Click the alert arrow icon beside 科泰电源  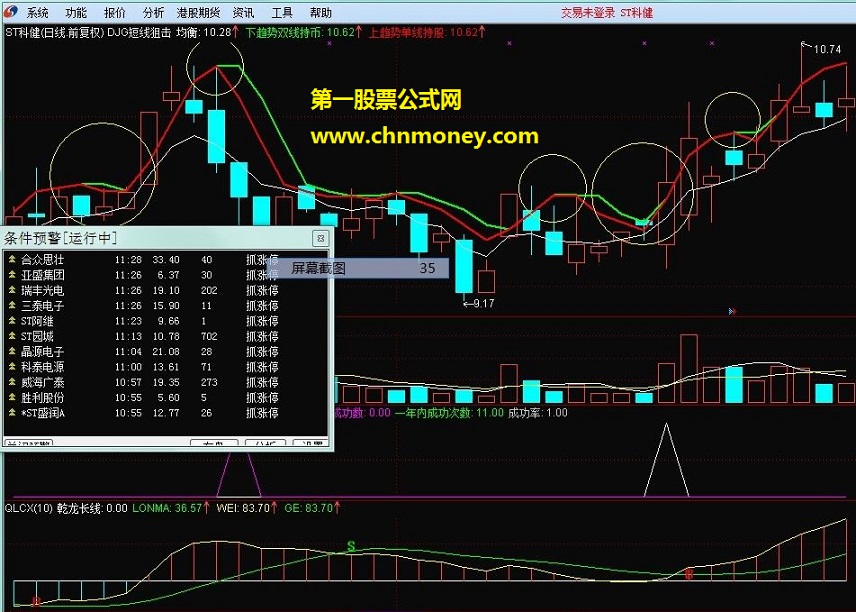[11, 366]
